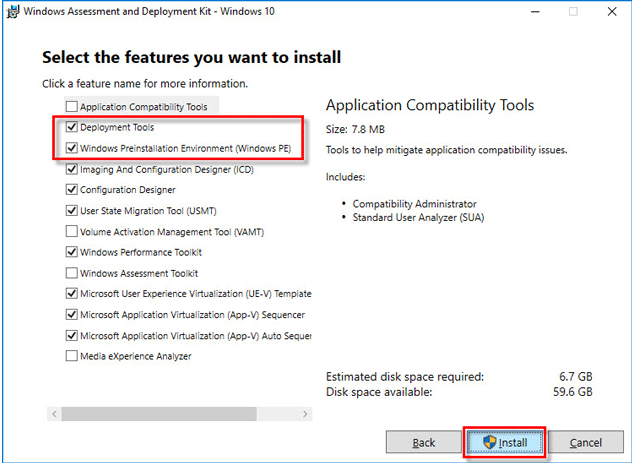Select the Windows Performance Toolkit feature name
The height and width of the screenshot is (465, 634).
[x=141, y=252]
